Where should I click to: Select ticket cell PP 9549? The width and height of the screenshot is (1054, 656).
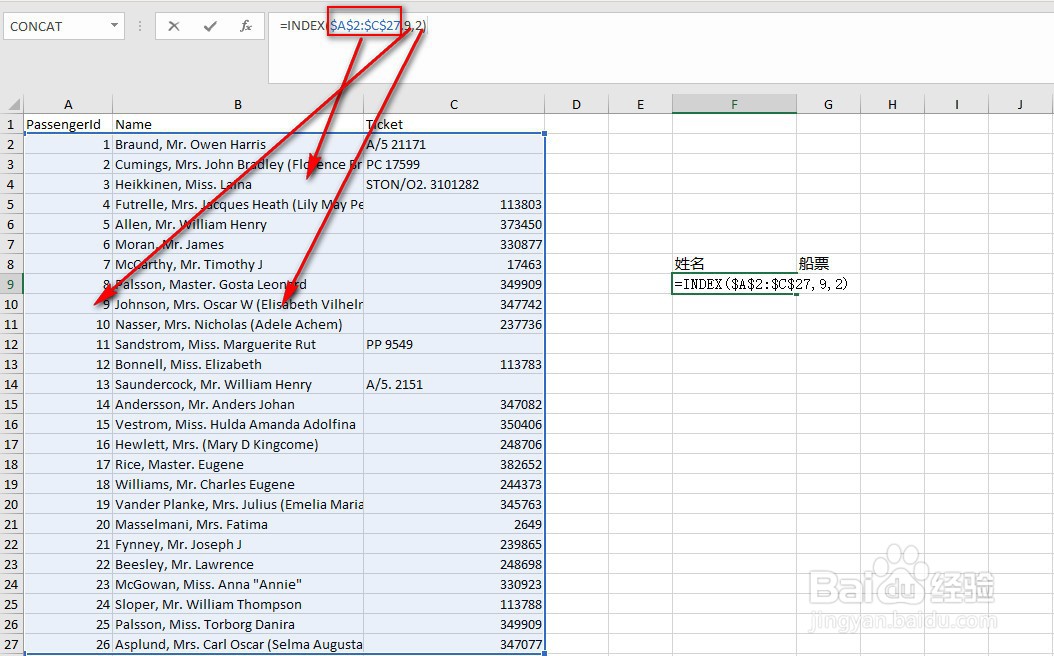pos(454,344)
